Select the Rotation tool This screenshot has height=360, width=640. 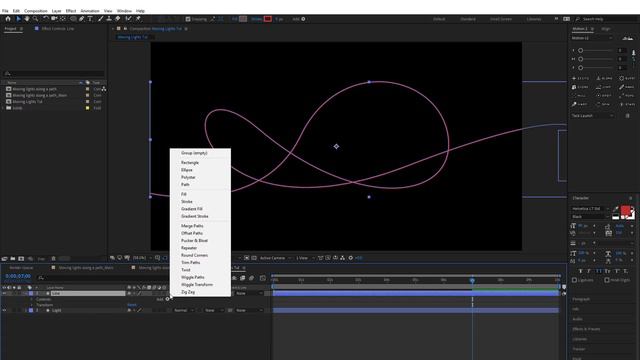[x=46, y=19]
